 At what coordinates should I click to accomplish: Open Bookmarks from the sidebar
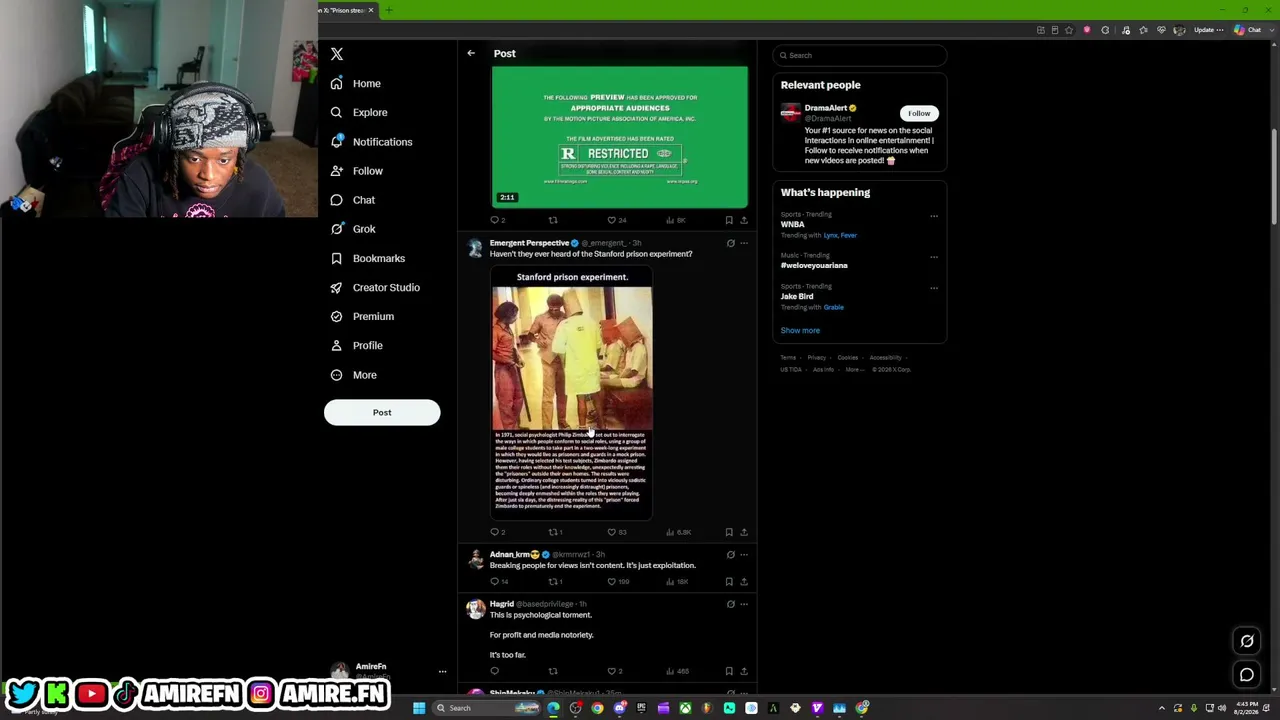[x=368, y=258]
